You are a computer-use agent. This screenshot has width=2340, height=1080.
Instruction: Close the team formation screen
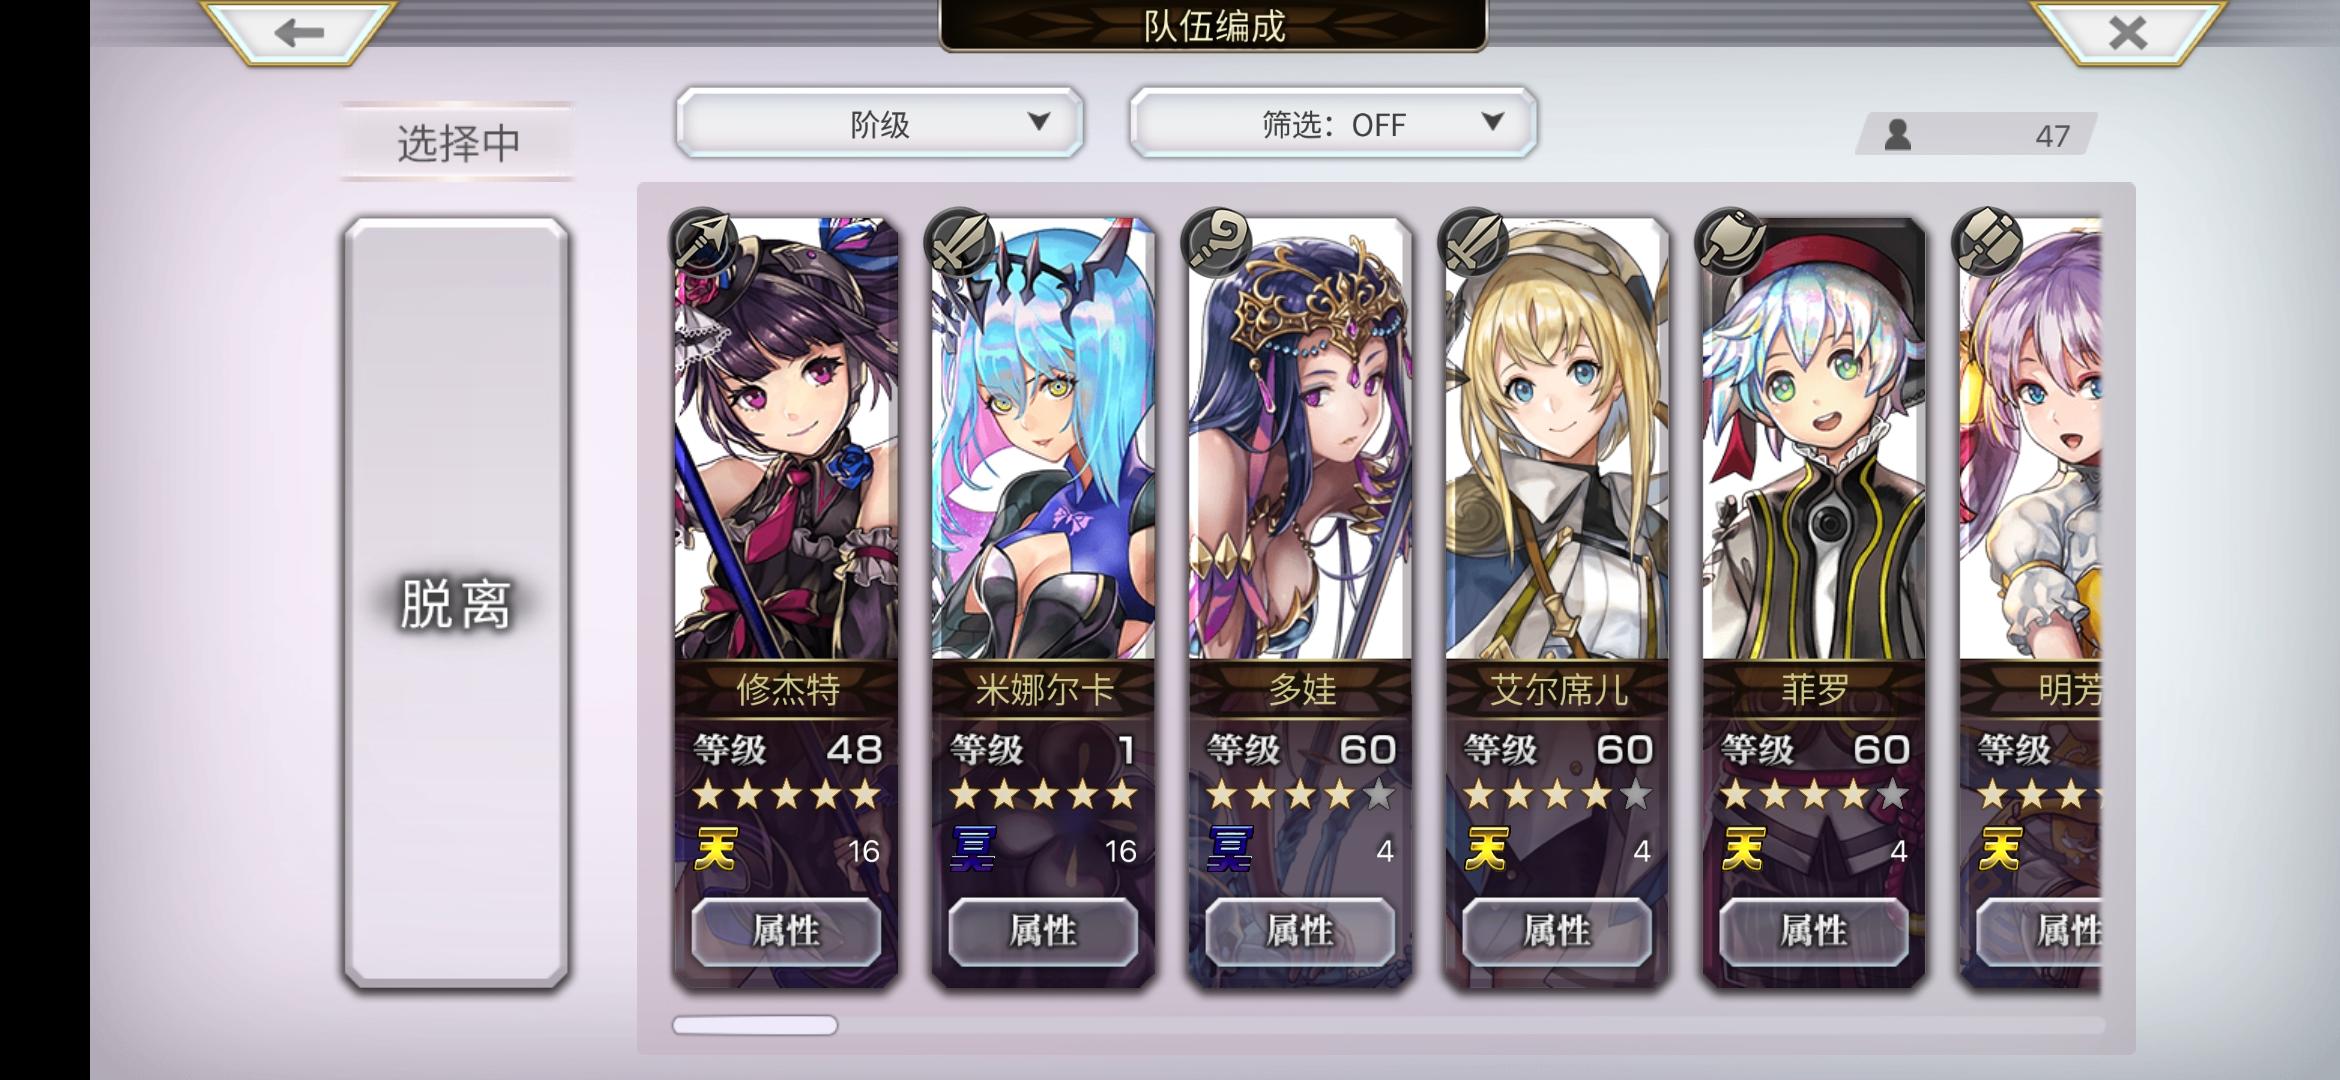pyautogui.click(x=2128, y=32)
